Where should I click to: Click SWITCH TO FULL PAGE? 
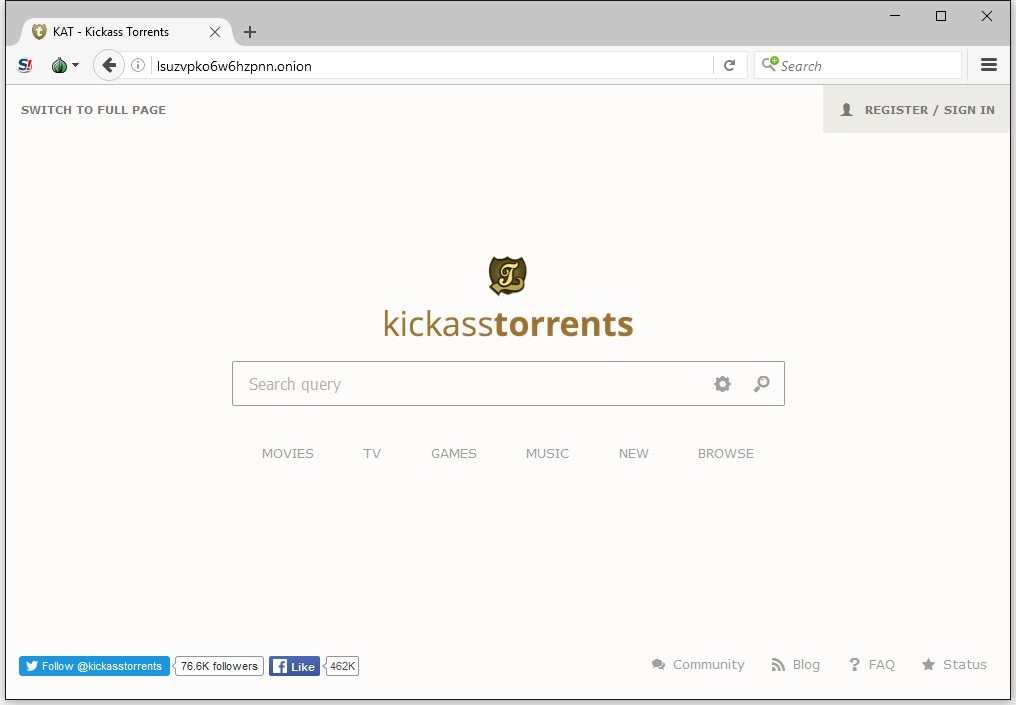(x=93, y=110)
